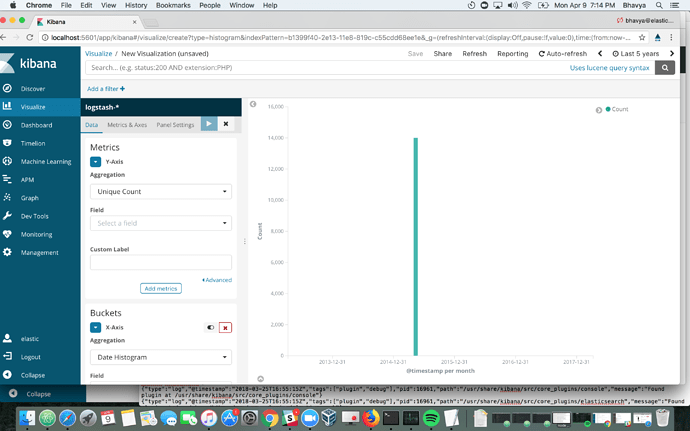Open the View menu

point(108,5)
